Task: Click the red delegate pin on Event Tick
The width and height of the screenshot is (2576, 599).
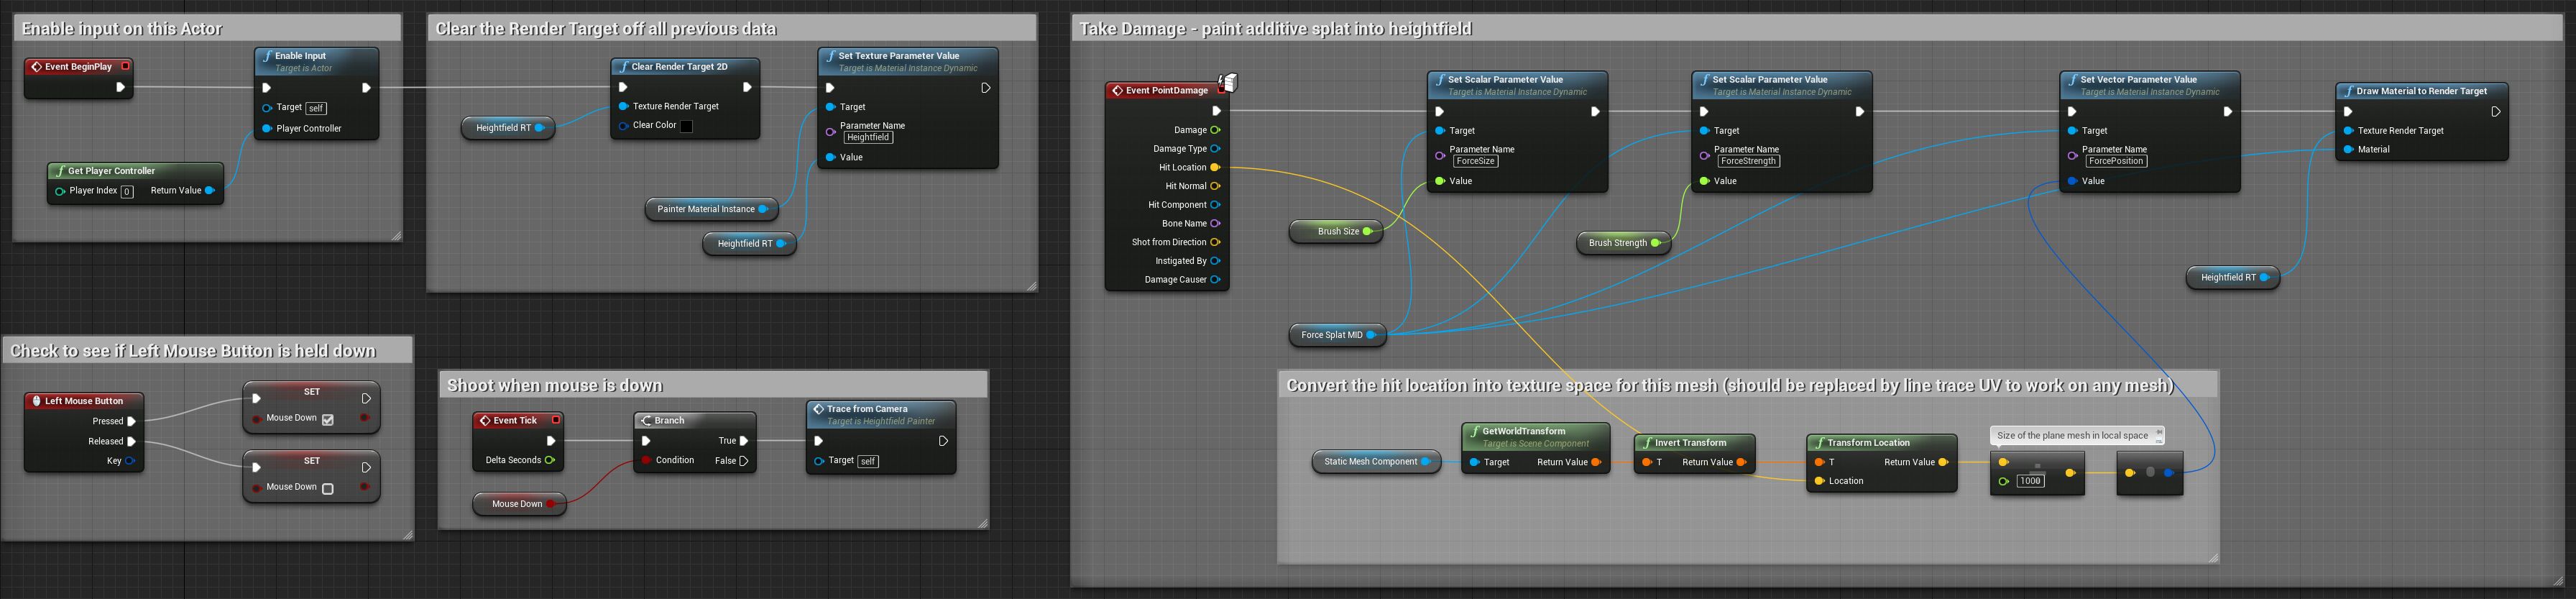Action: click(x=555, y=420)
